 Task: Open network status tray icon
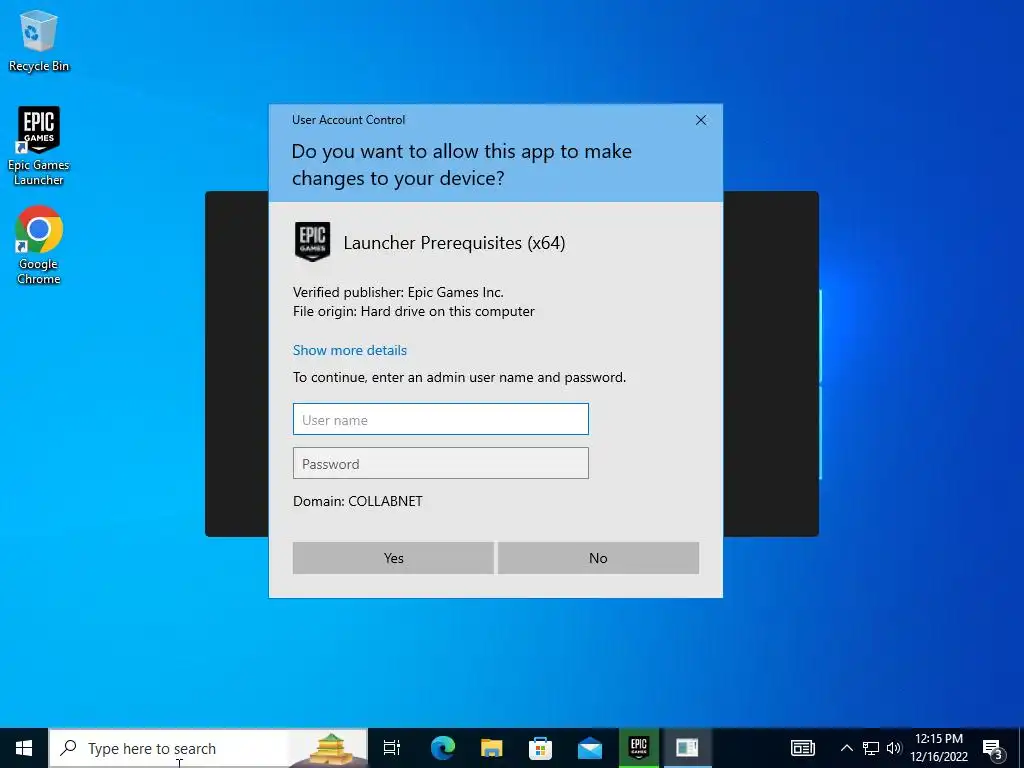[x=871, y=748]
